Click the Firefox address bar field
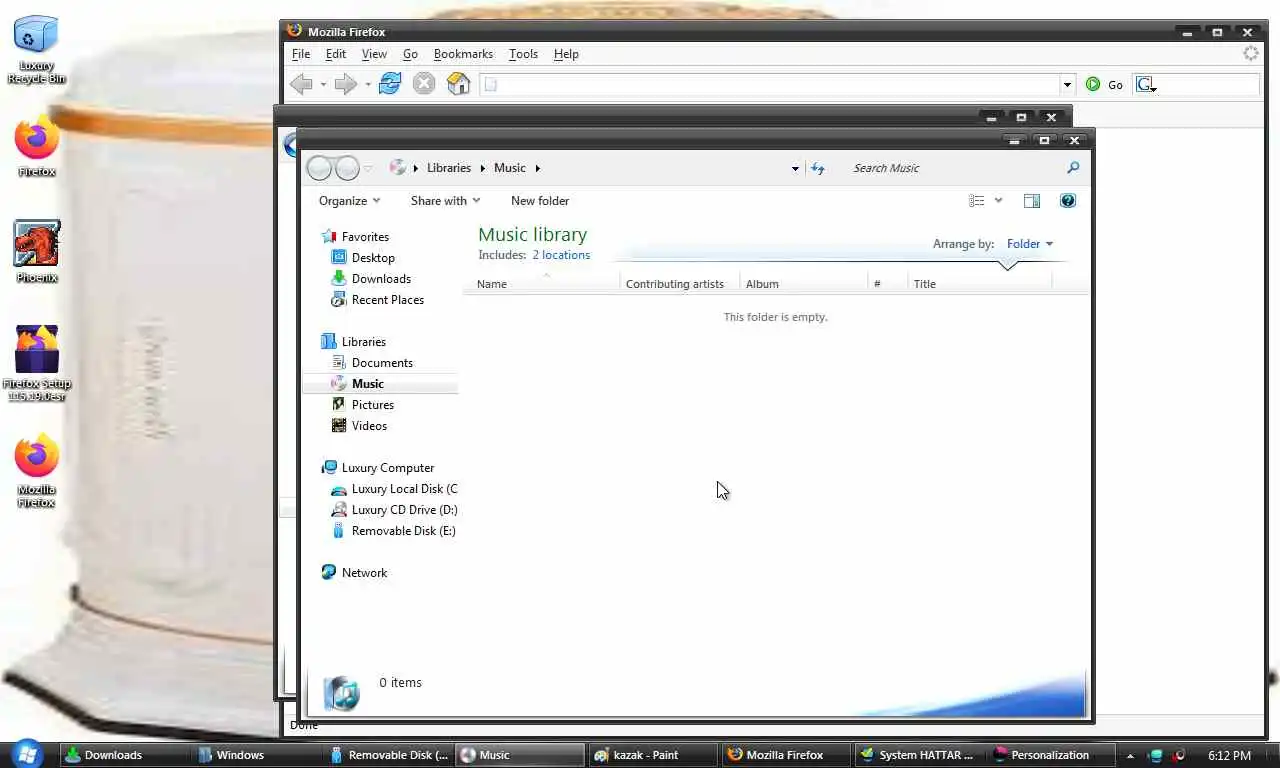 click(770, 85)
